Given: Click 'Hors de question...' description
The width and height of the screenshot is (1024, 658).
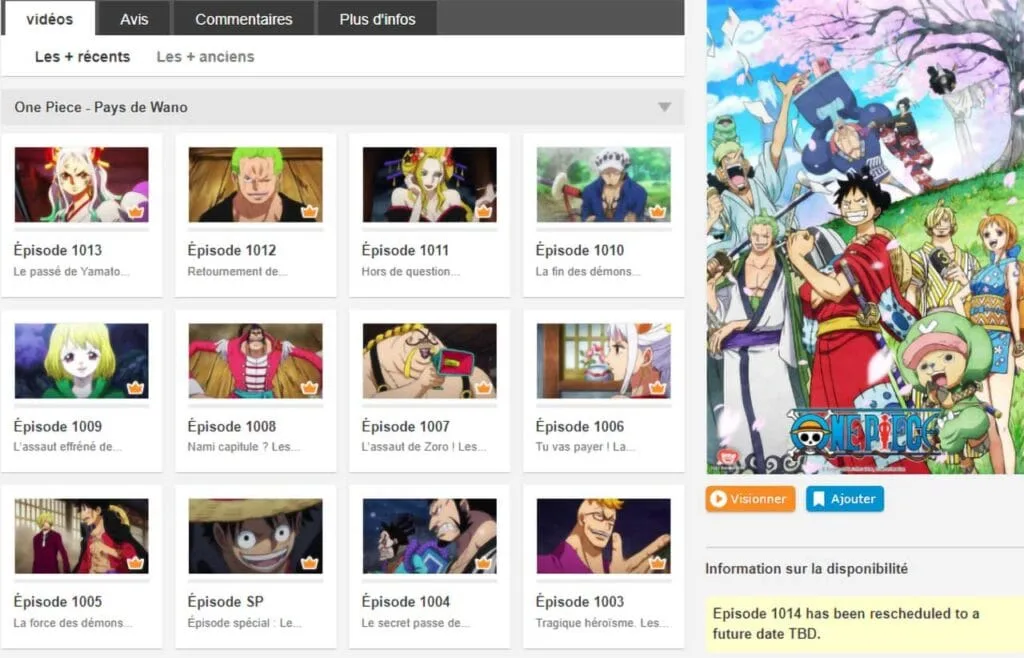Looking at the screenshot, I should coord(410,272).
